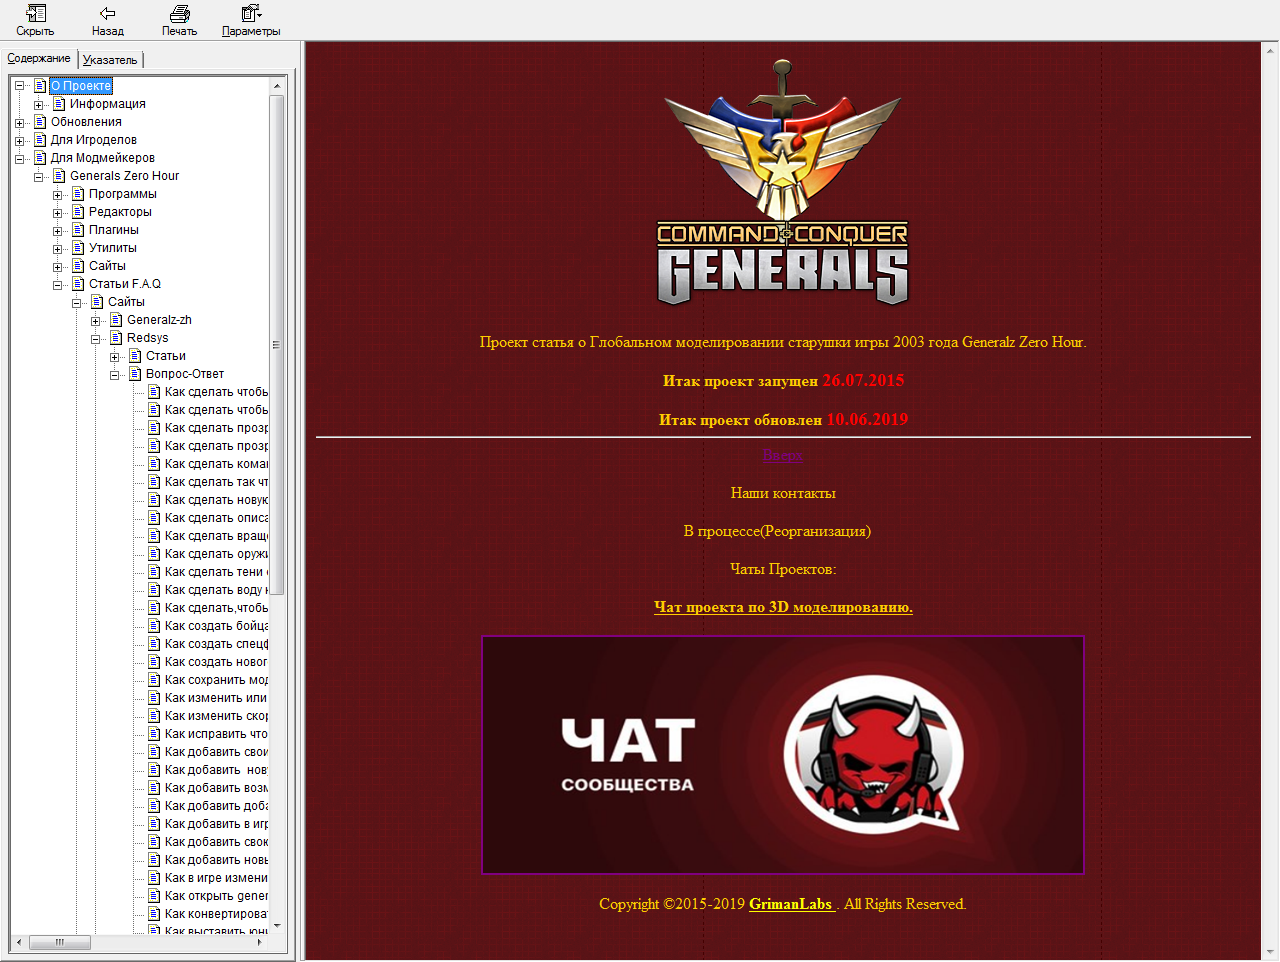Click the tree pane horizontal scrollbar thumb
Image resolution: width=1280 pixels, height=962 pixels.
point(60,942)
